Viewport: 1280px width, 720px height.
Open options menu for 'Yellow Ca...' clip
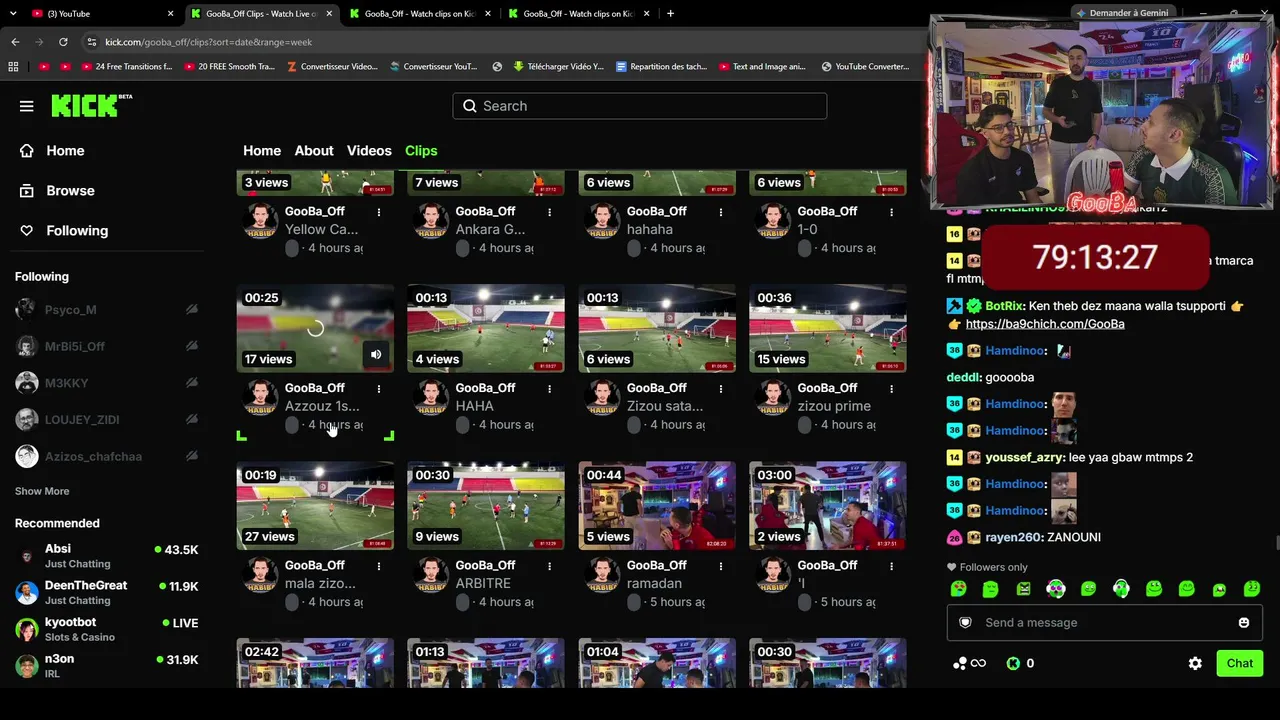click(378, 212)
